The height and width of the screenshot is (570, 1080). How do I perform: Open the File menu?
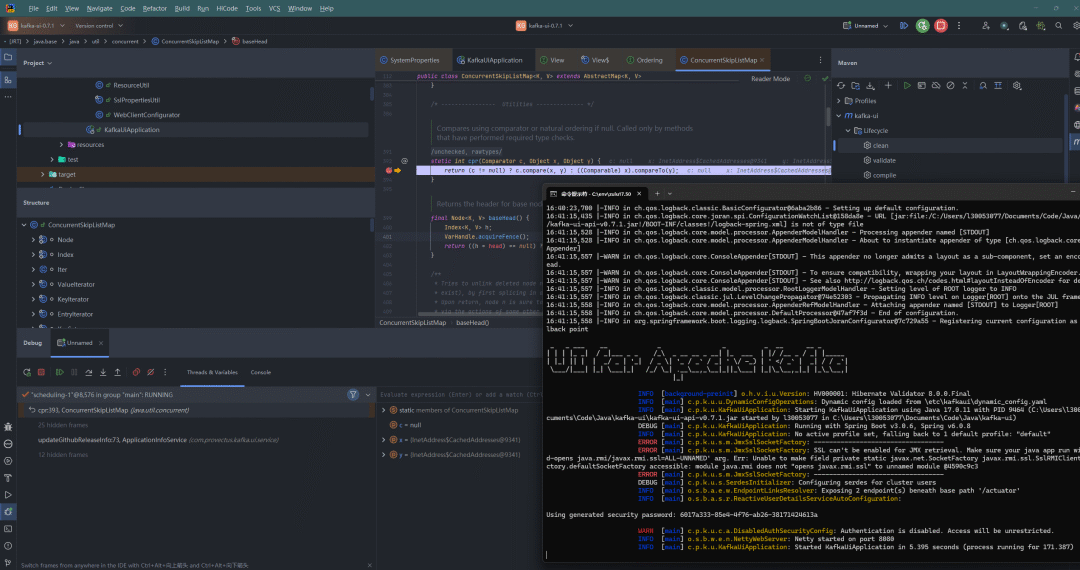coord(33,8)
